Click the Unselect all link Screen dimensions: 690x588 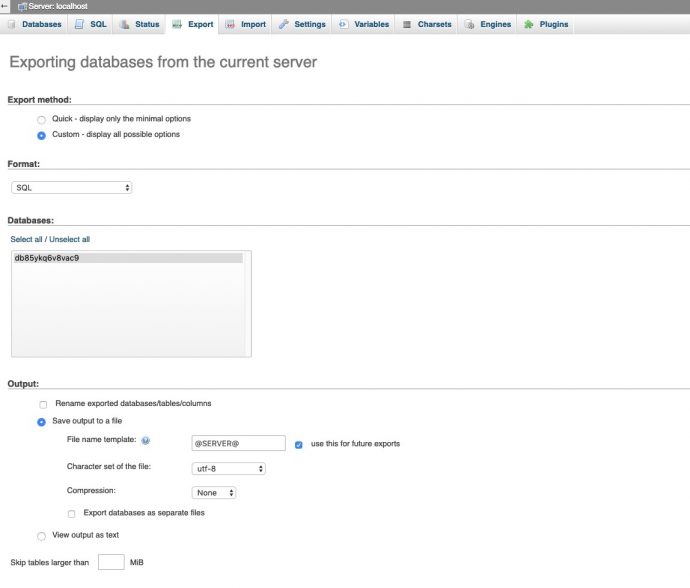pyautogui.click(x=70, y=239)
